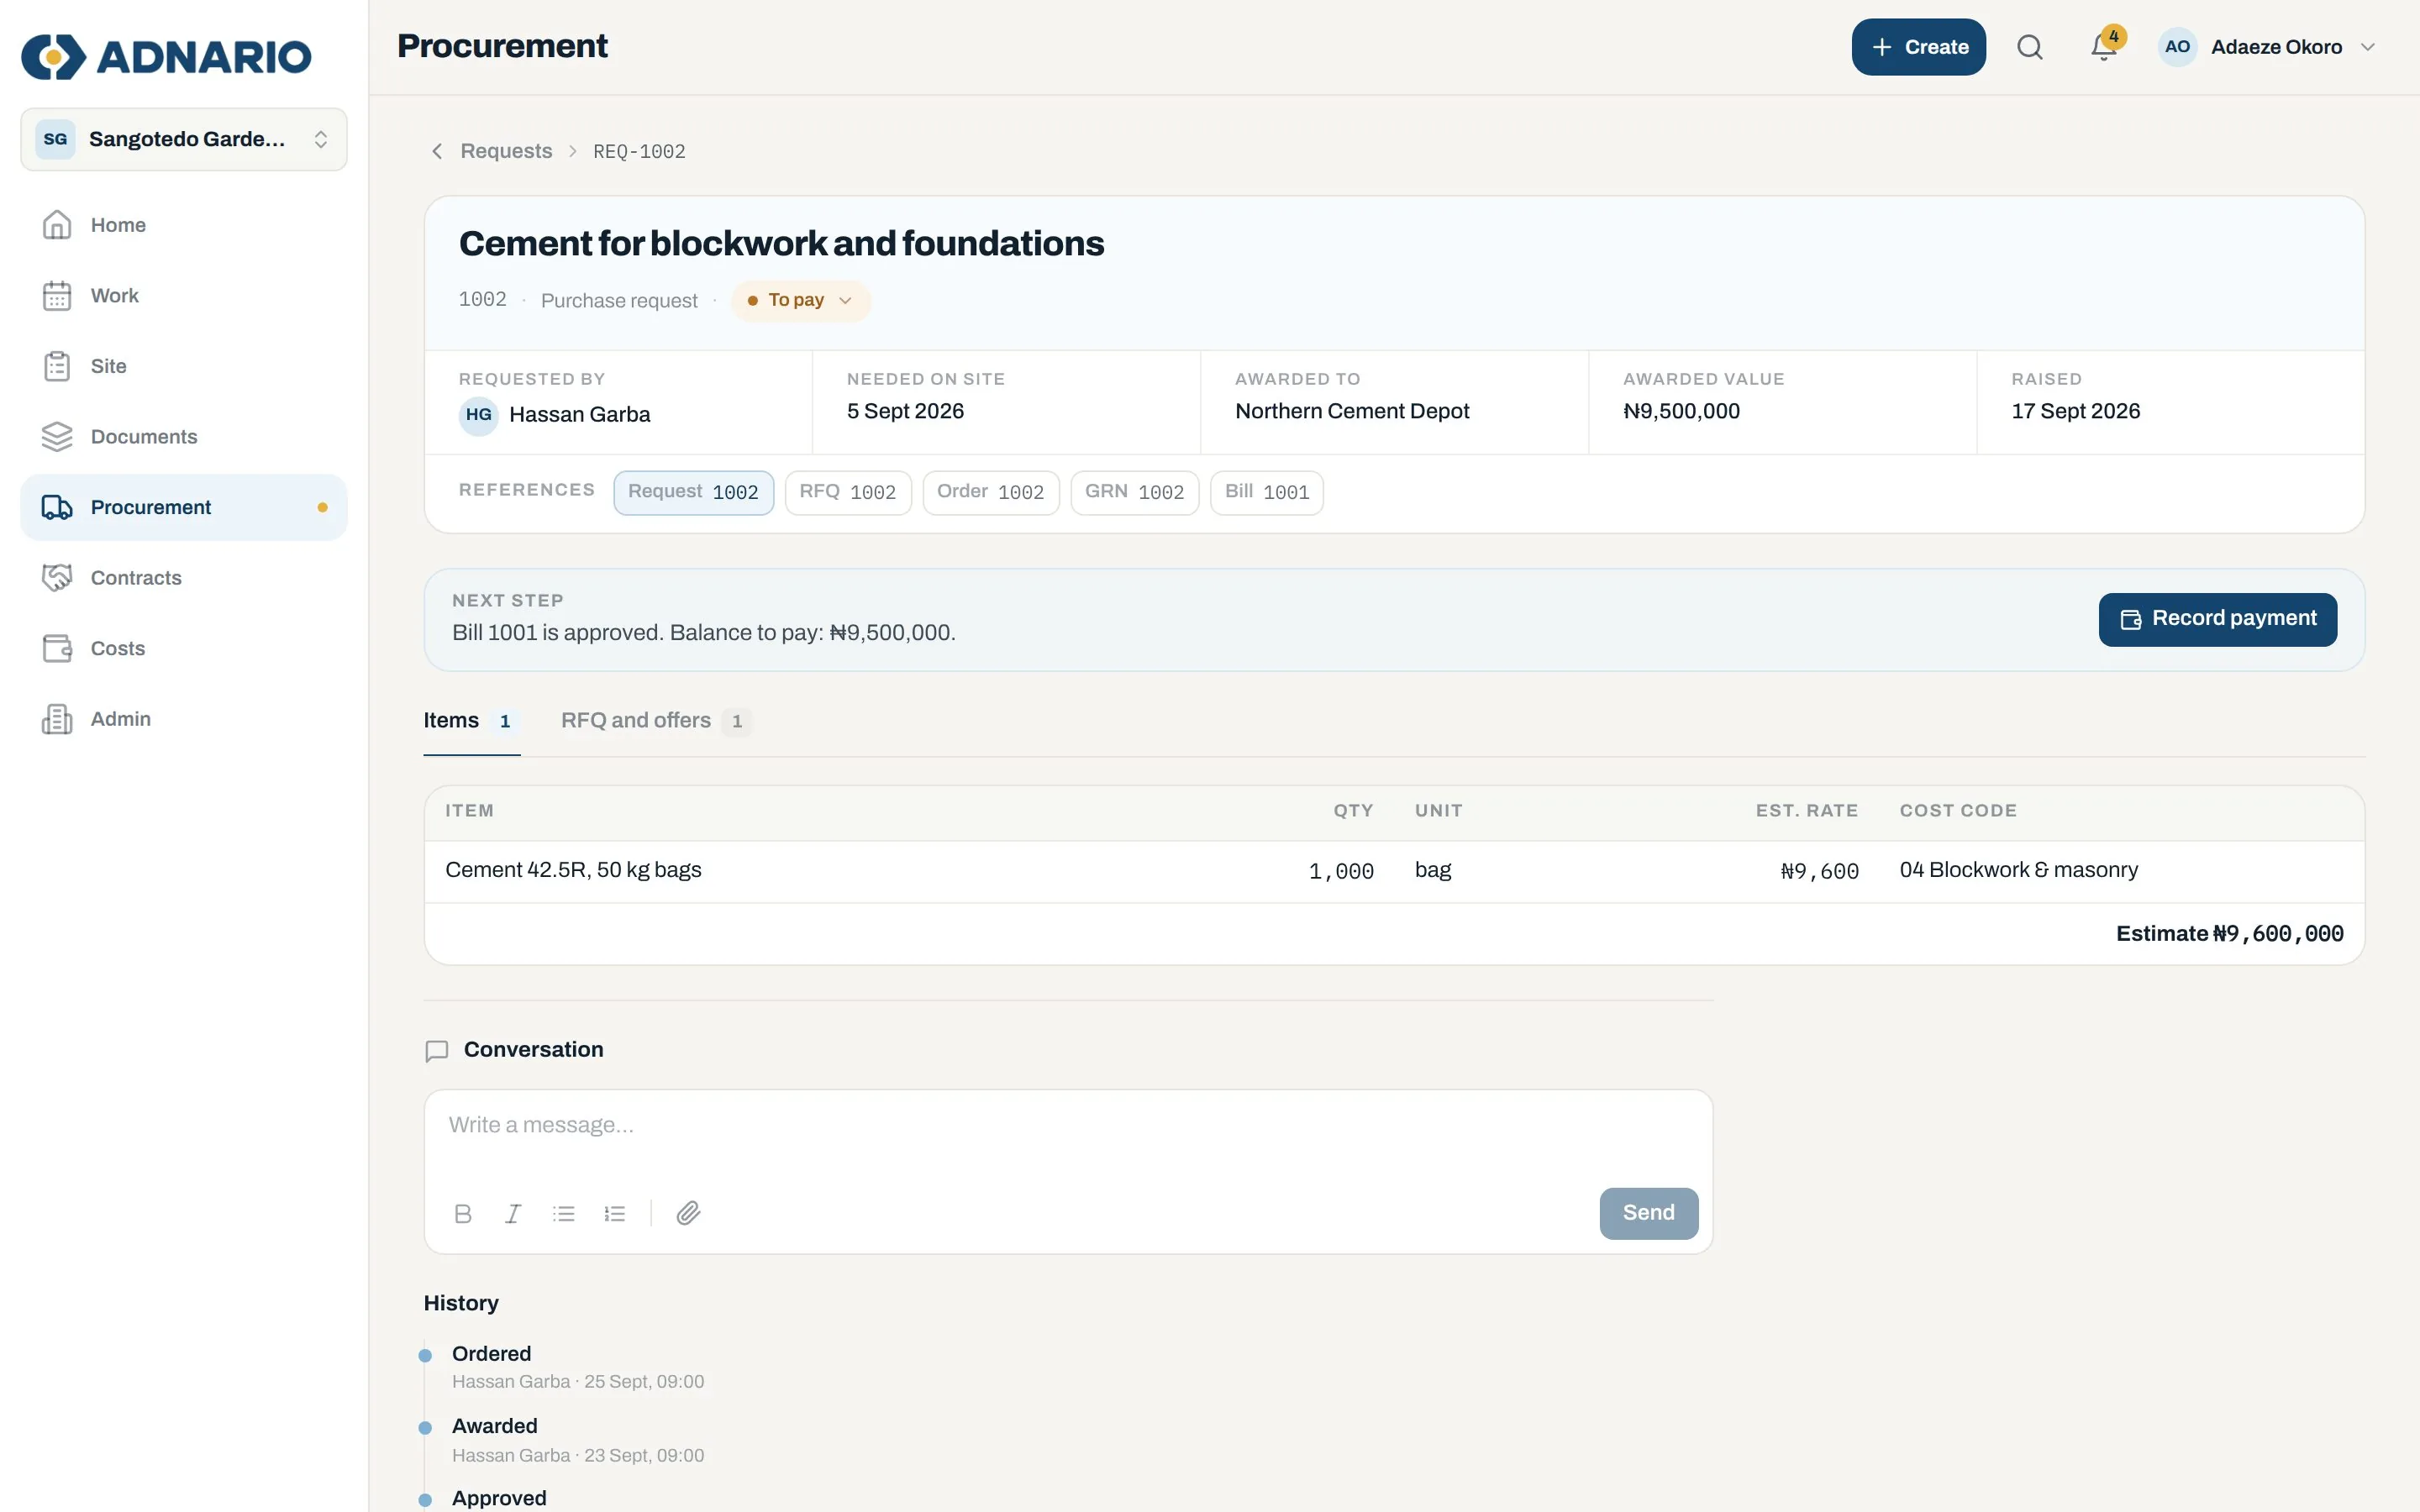
Task: Attach a file with paperclip icon
Action: tap(688, 1213)
